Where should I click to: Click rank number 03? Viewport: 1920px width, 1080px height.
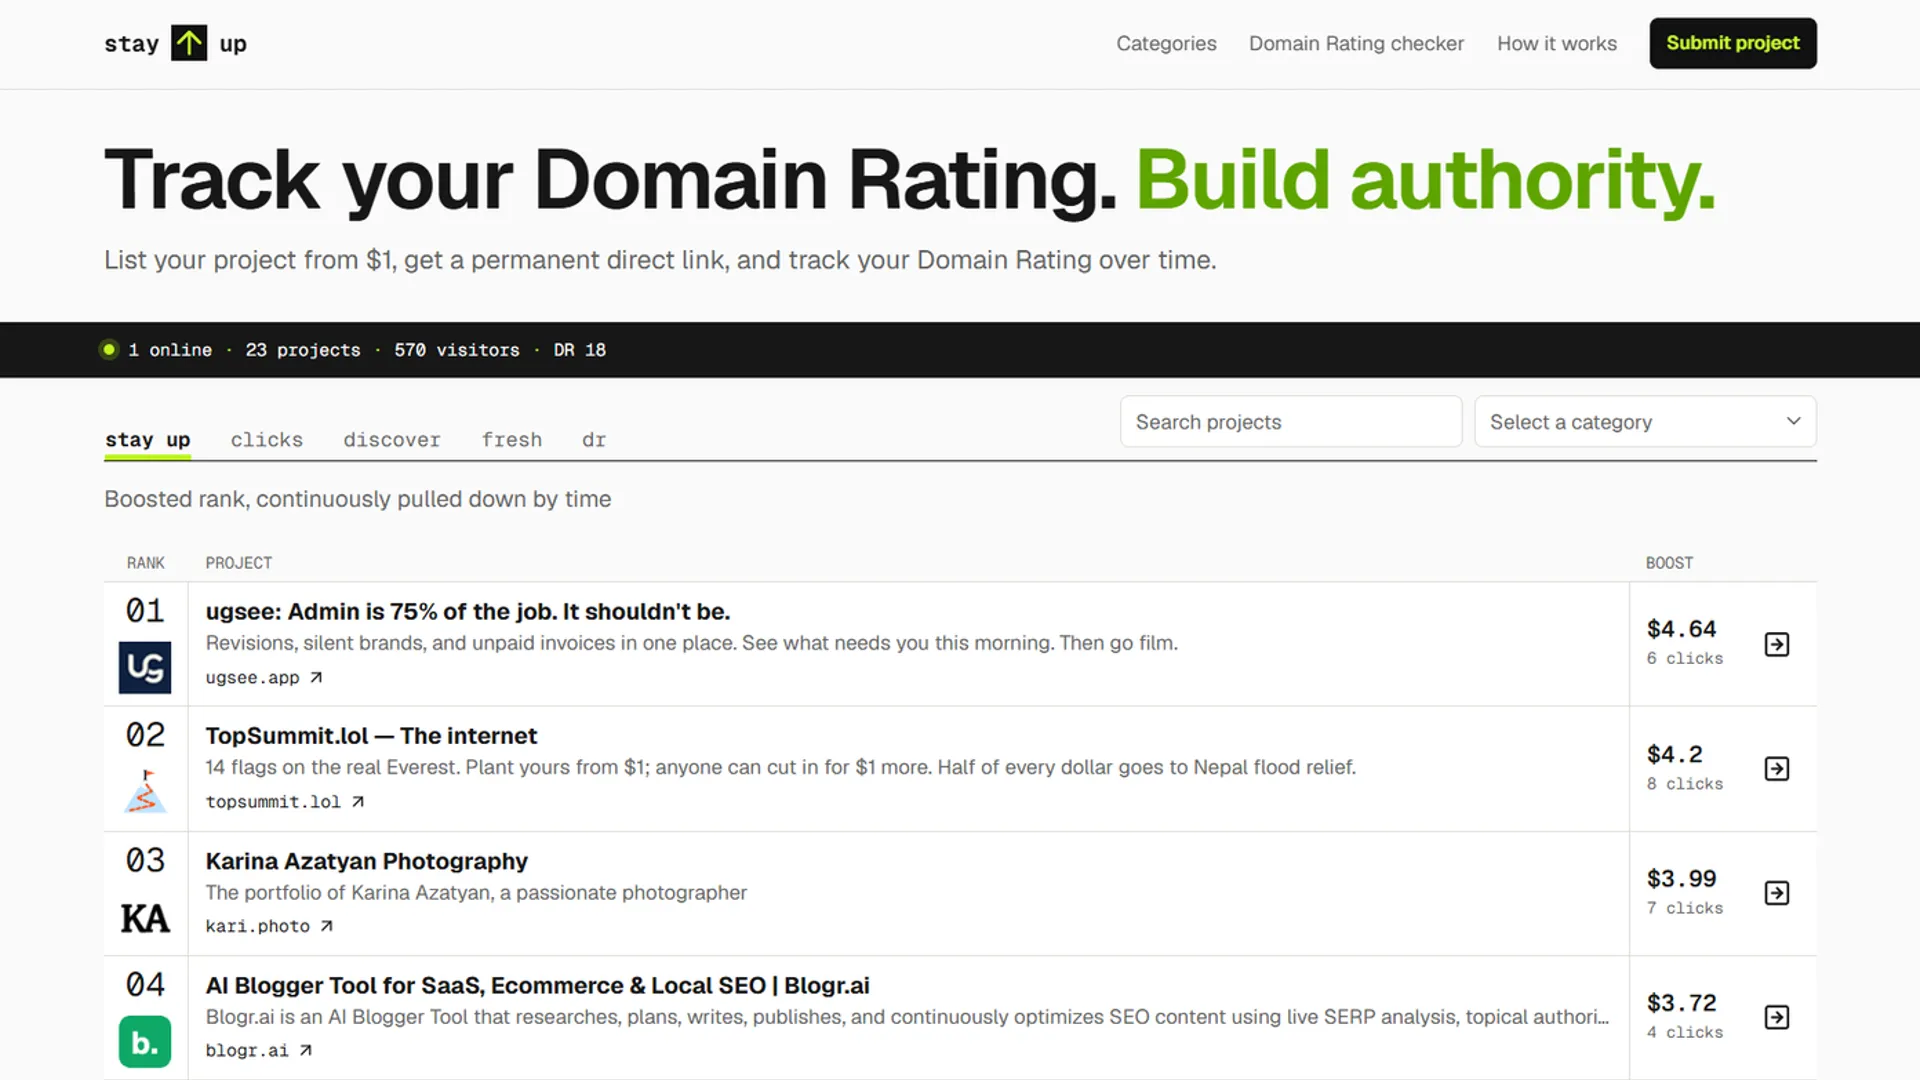145,860
